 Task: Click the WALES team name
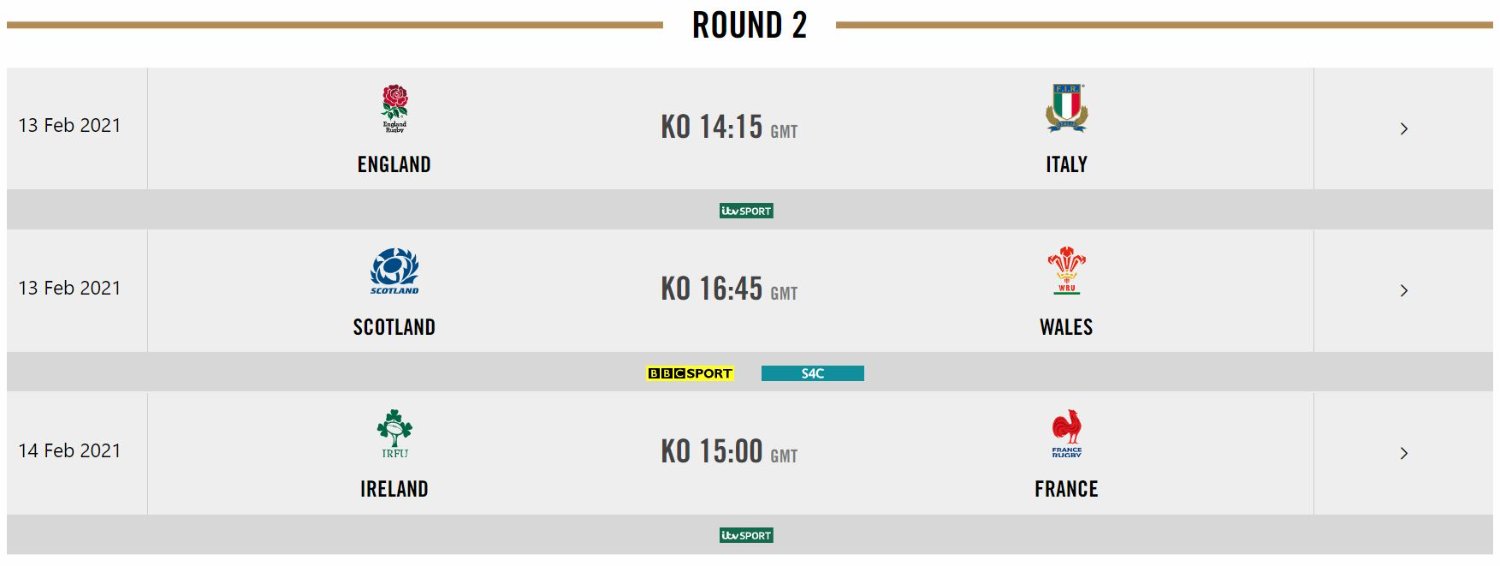pyautogui.click(x=1066, y=327)
